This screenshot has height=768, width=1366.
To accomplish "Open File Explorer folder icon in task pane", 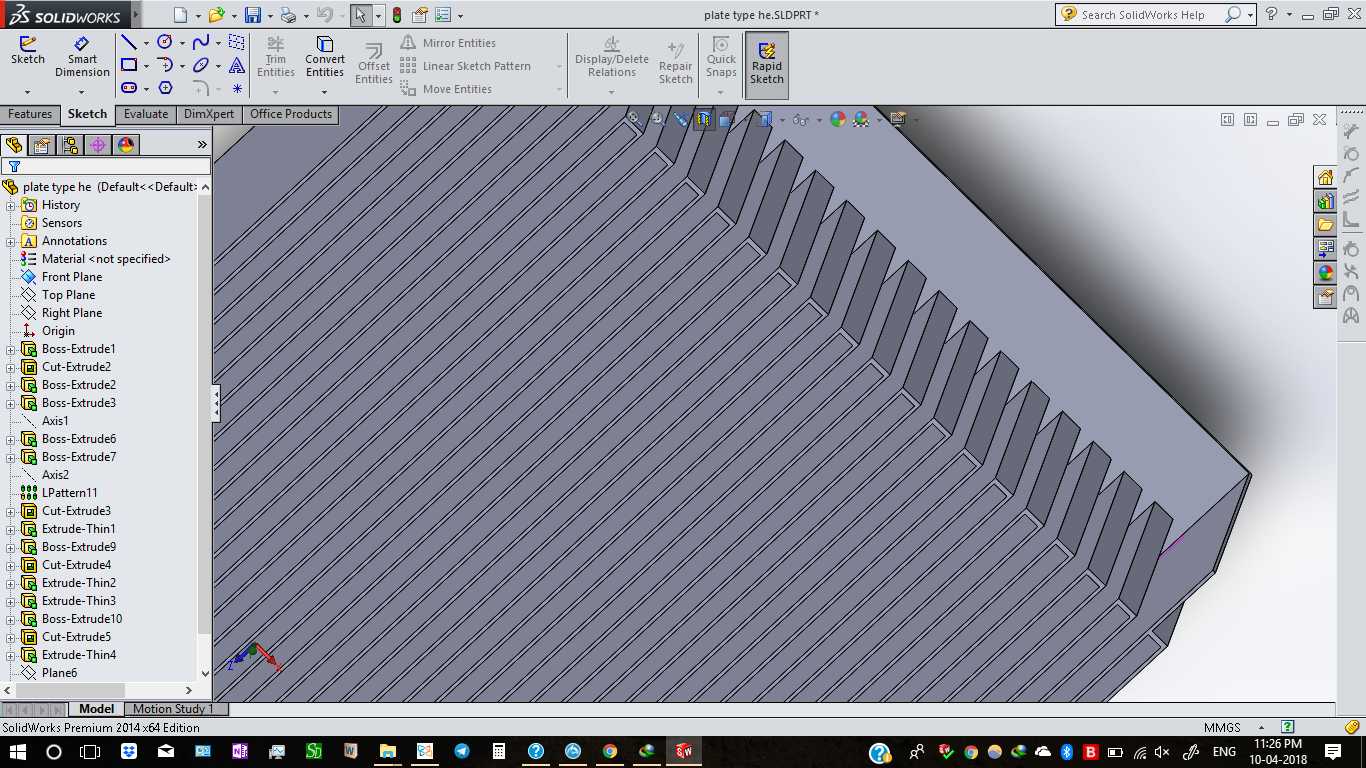I will (1325, 225).
